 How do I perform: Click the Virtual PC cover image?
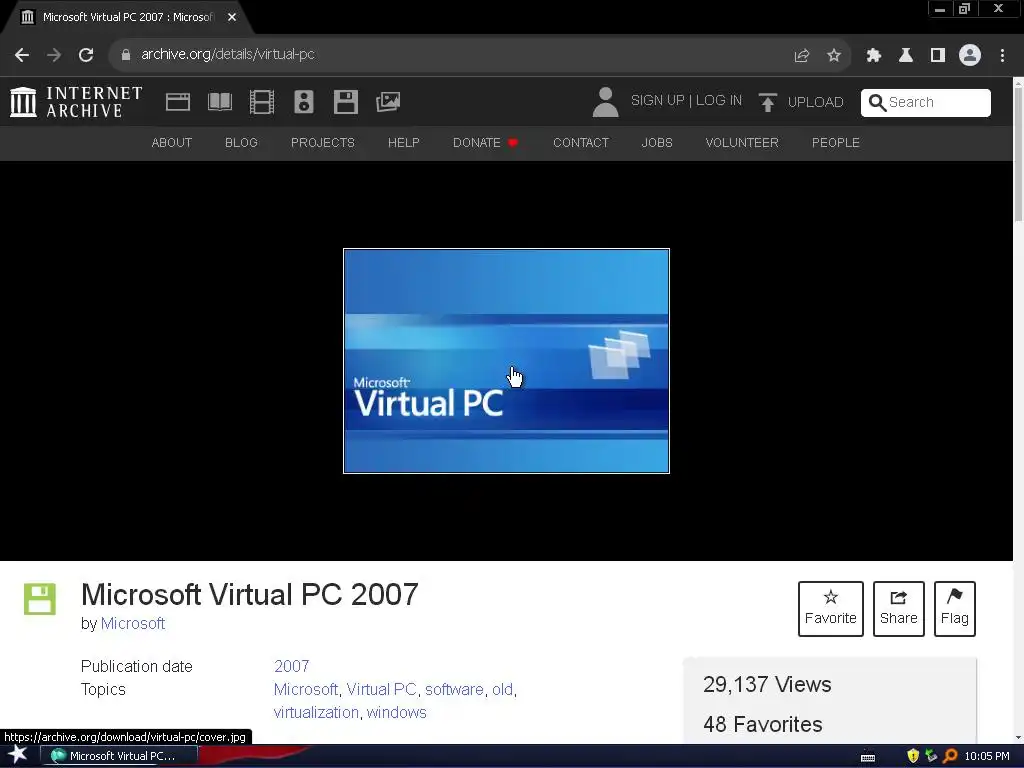tap(506, 360)
